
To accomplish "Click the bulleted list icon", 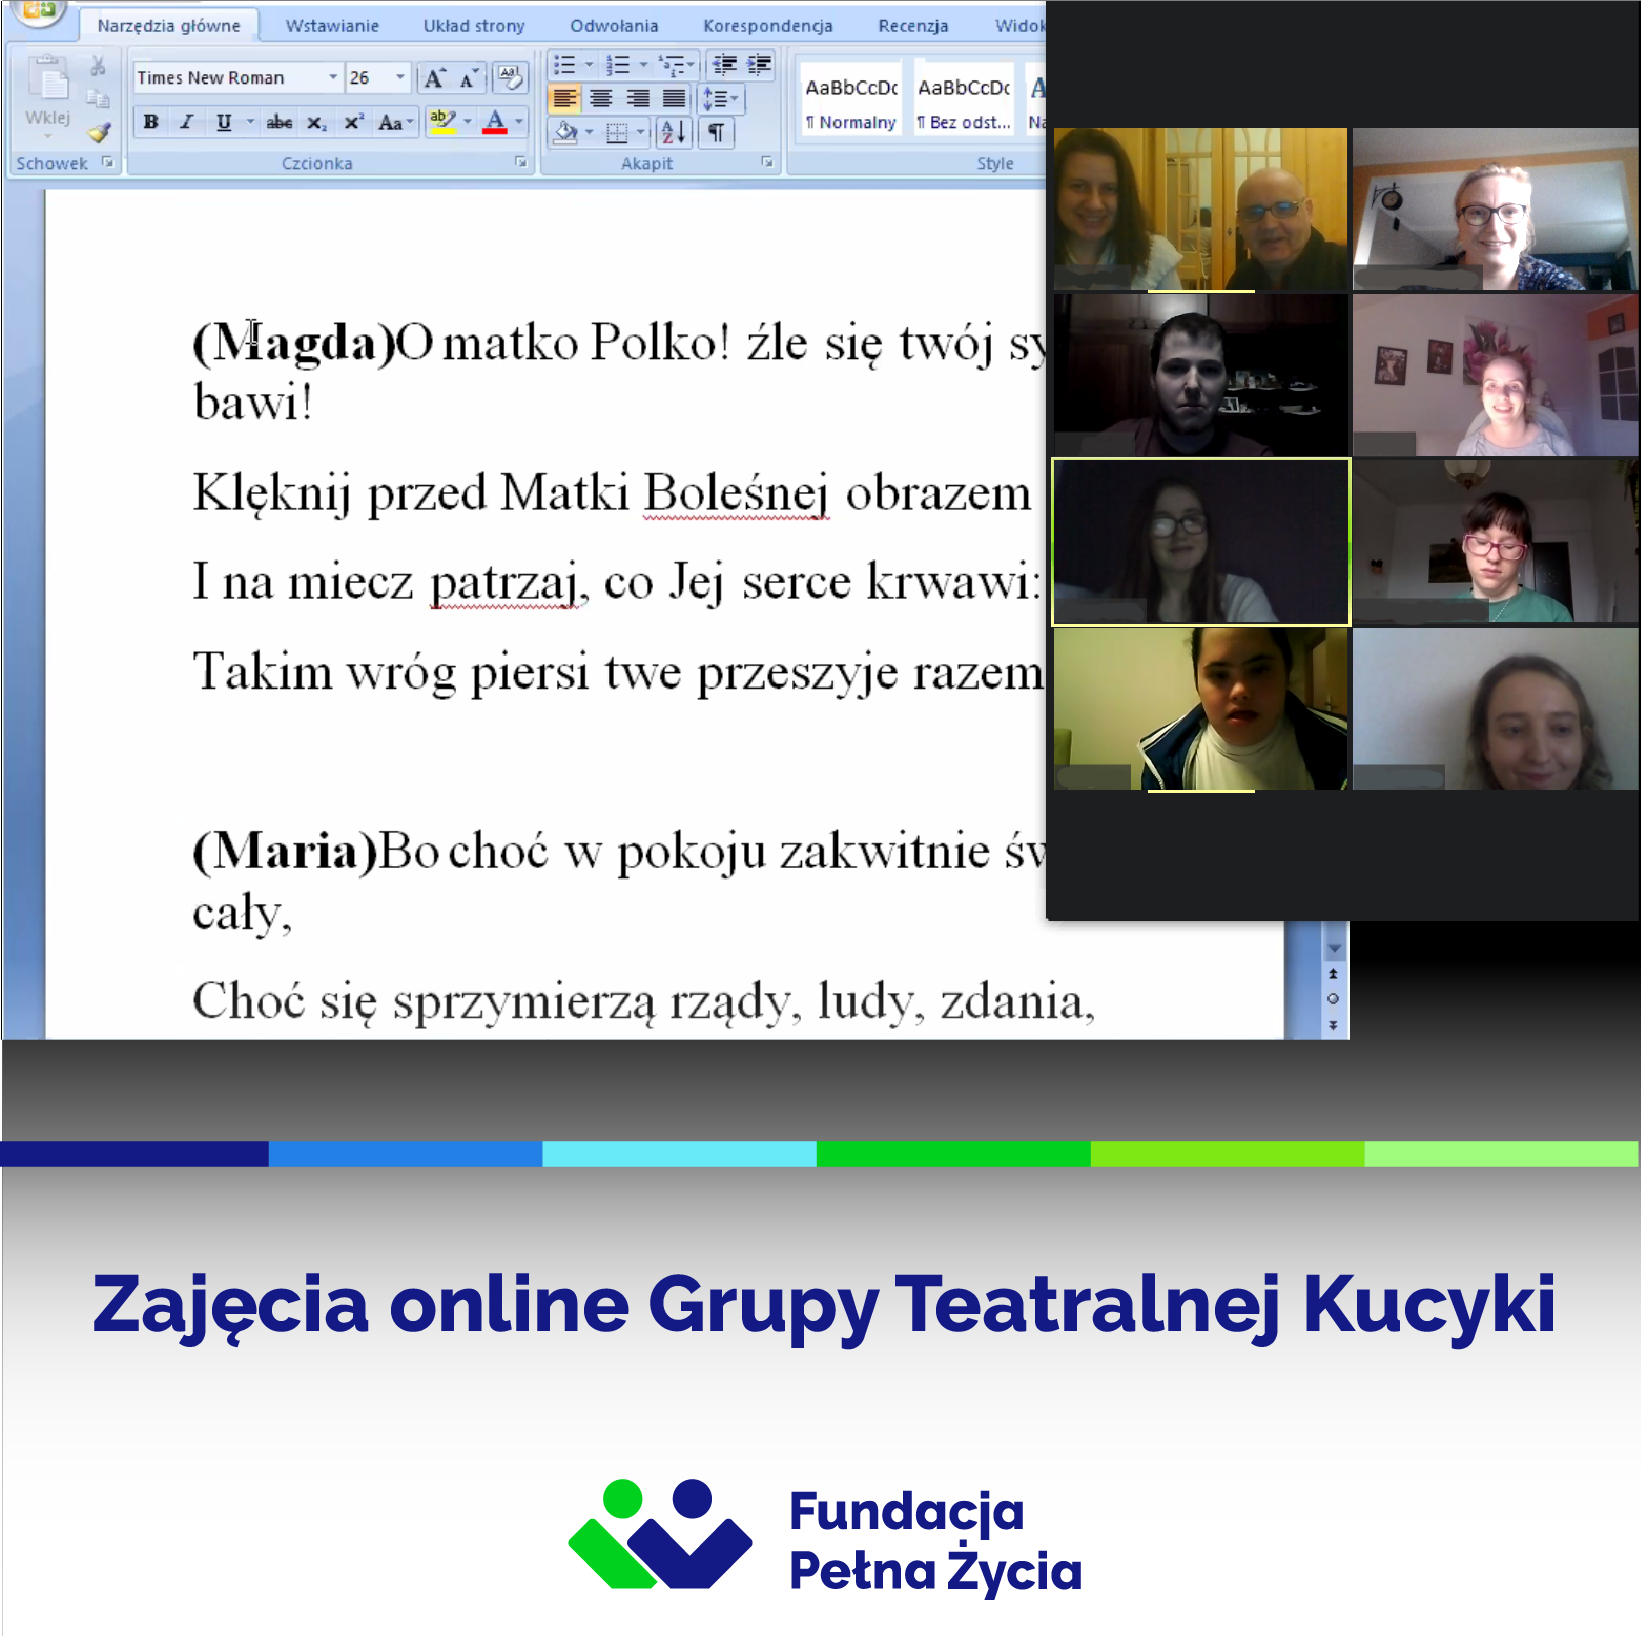I will pos(565,66).
